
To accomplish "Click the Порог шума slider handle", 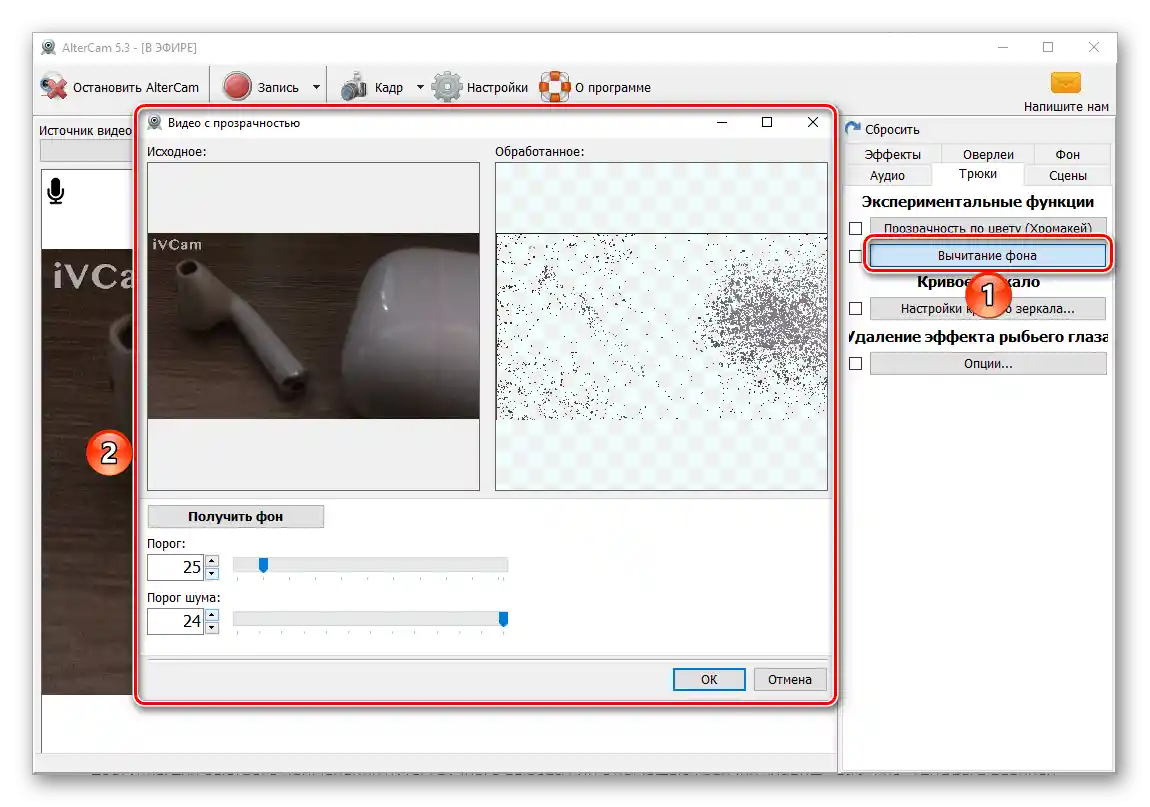I will coord(503,619).
